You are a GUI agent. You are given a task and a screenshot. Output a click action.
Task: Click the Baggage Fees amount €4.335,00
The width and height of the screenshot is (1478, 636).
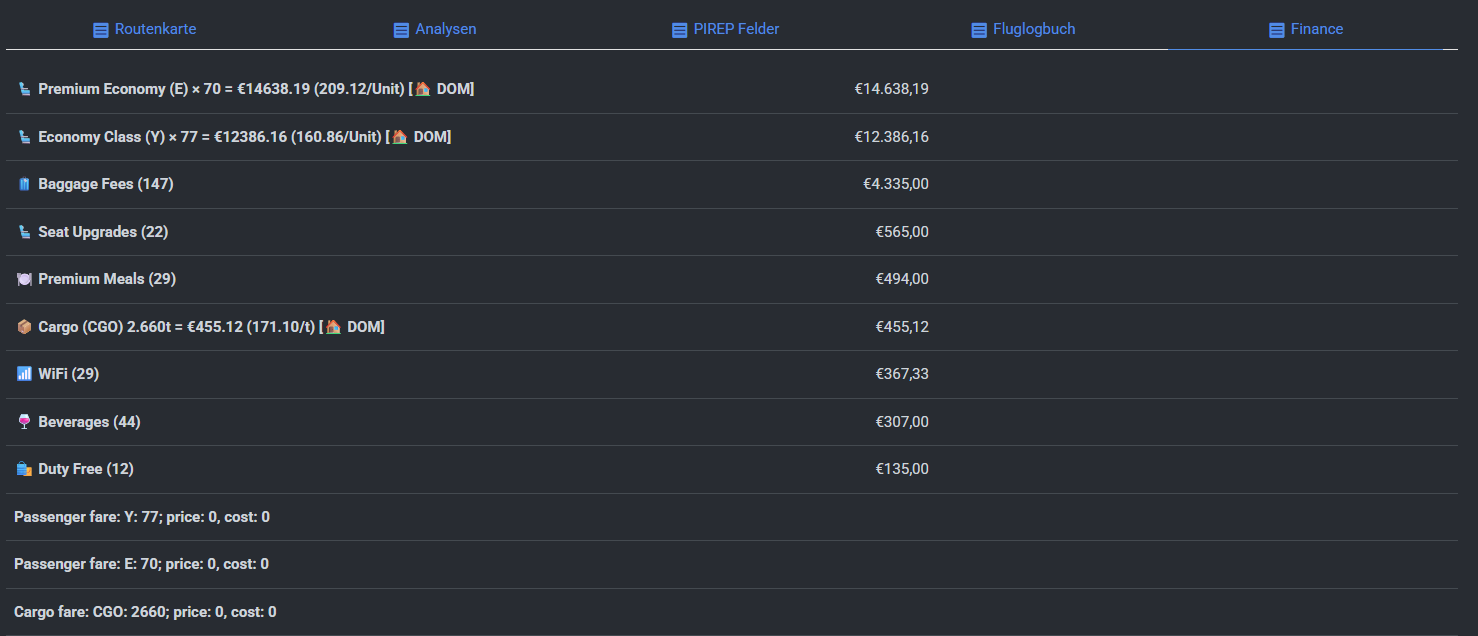click(895, 184)
